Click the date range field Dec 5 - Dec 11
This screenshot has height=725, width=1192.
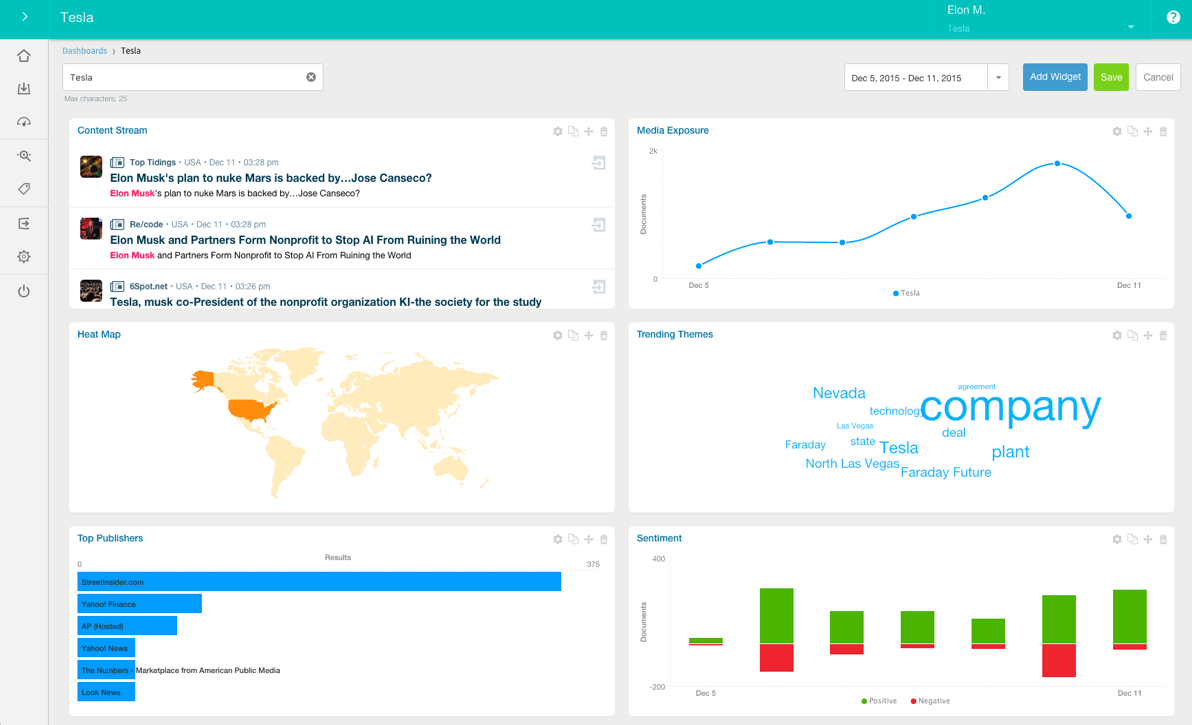915,78
